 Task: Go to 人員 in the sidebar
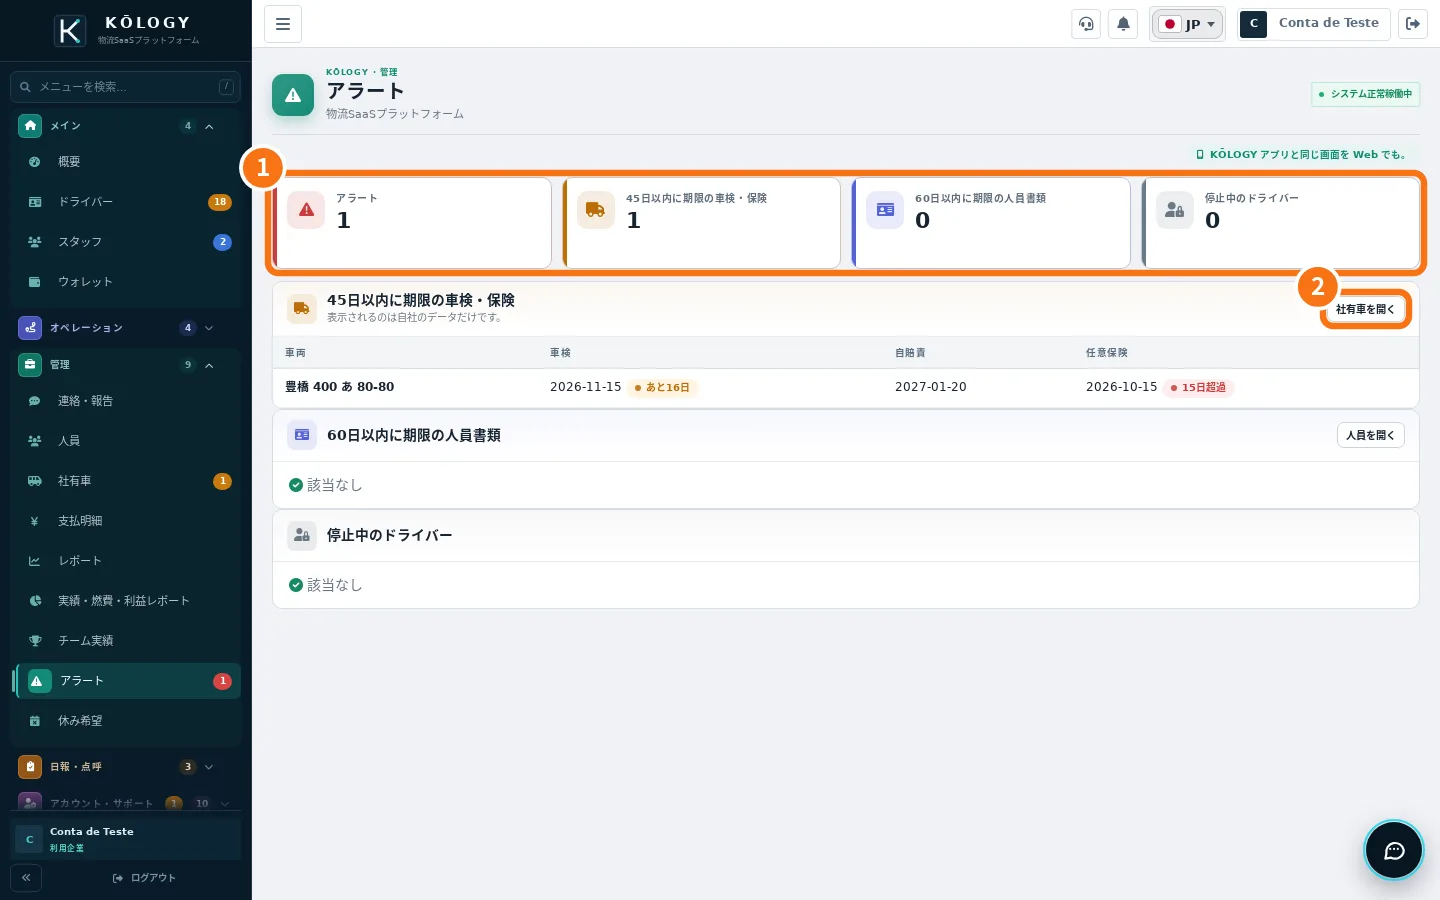click(128, 441)
